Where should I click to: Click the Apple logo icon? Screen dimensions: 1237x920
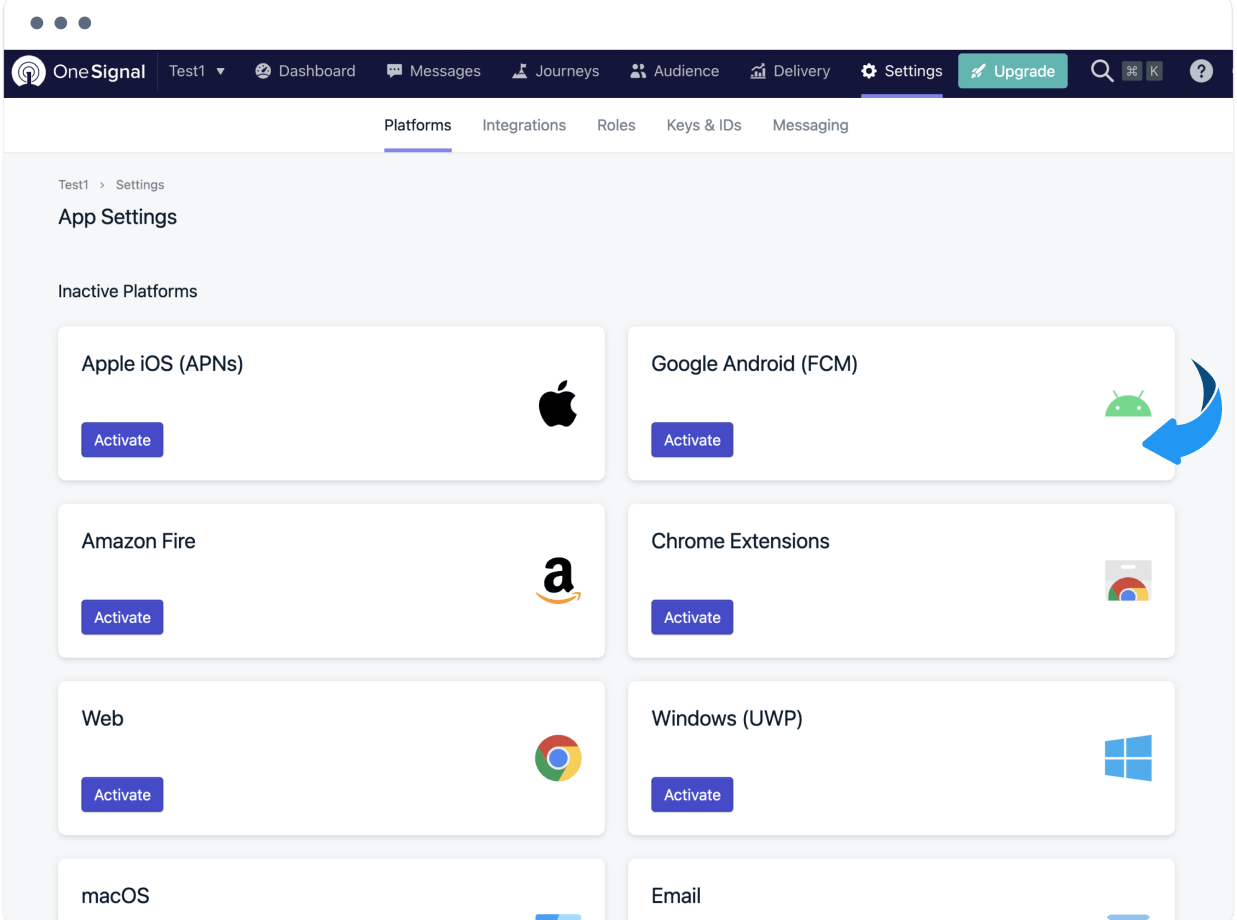tap(558, 403)
